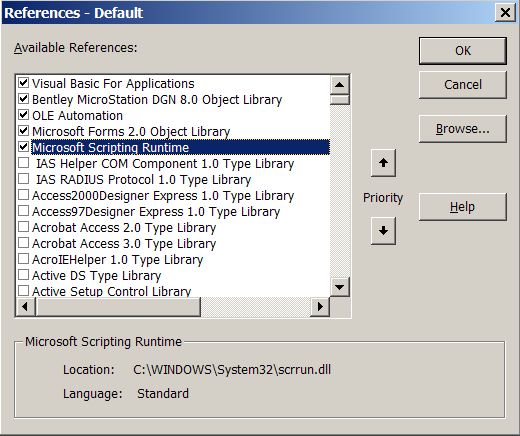This screenshot has height=436, width=520.
Task: Select Active DS Type Library entry
Action: 97,275
